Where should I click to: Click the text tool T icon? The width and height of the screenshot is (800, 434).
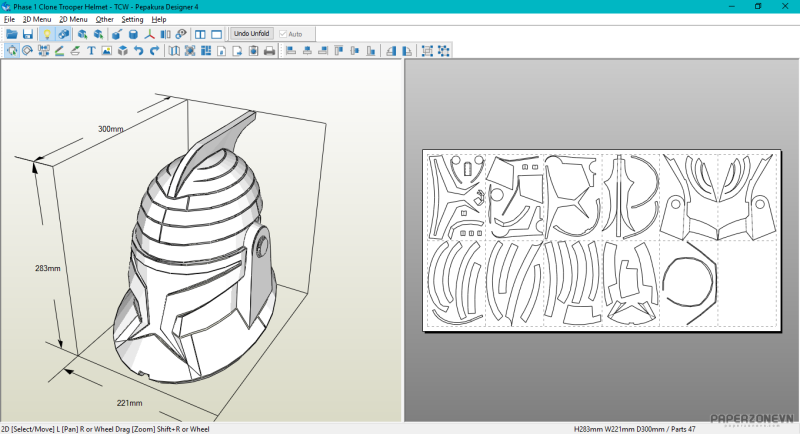click(x=91, y=51)
